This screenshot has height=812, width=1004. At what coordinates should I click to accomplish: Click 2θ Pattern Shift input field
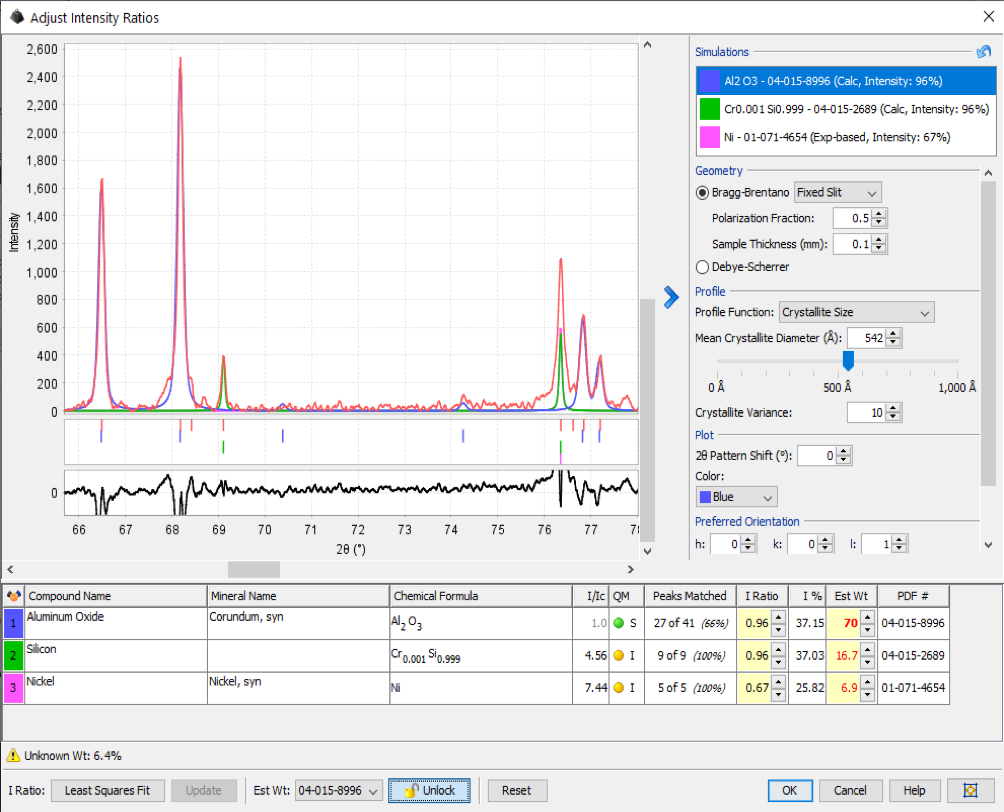817,456
